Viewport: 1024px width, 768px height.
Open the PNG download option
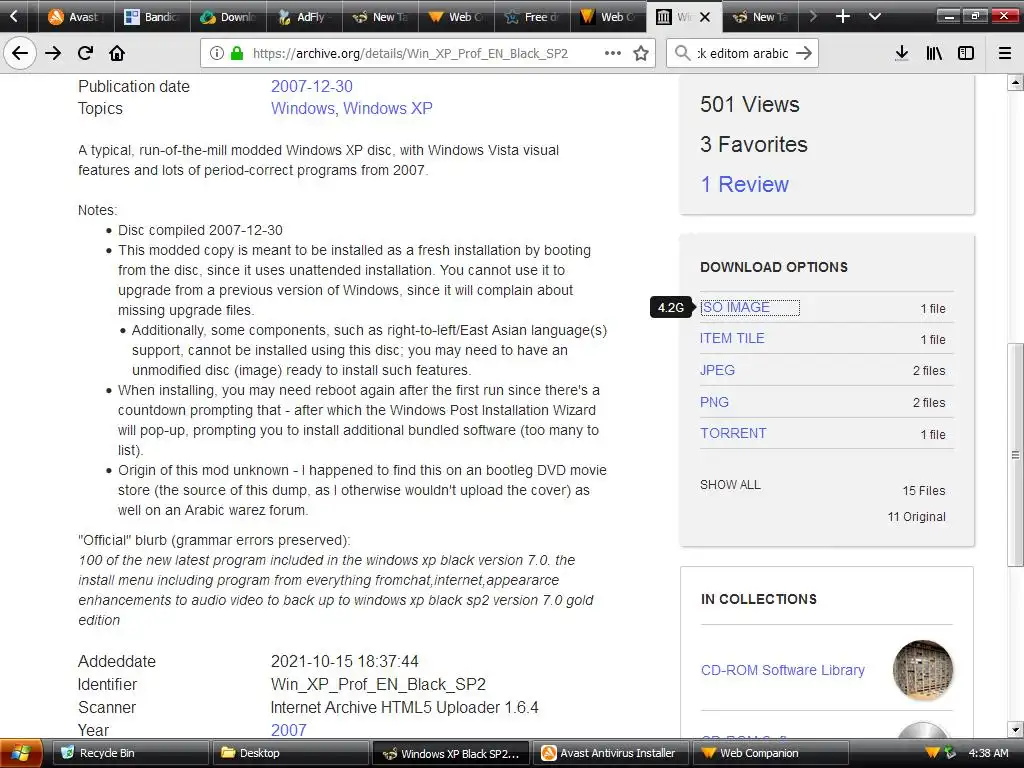pyautogui.click(x=714, y=402)
